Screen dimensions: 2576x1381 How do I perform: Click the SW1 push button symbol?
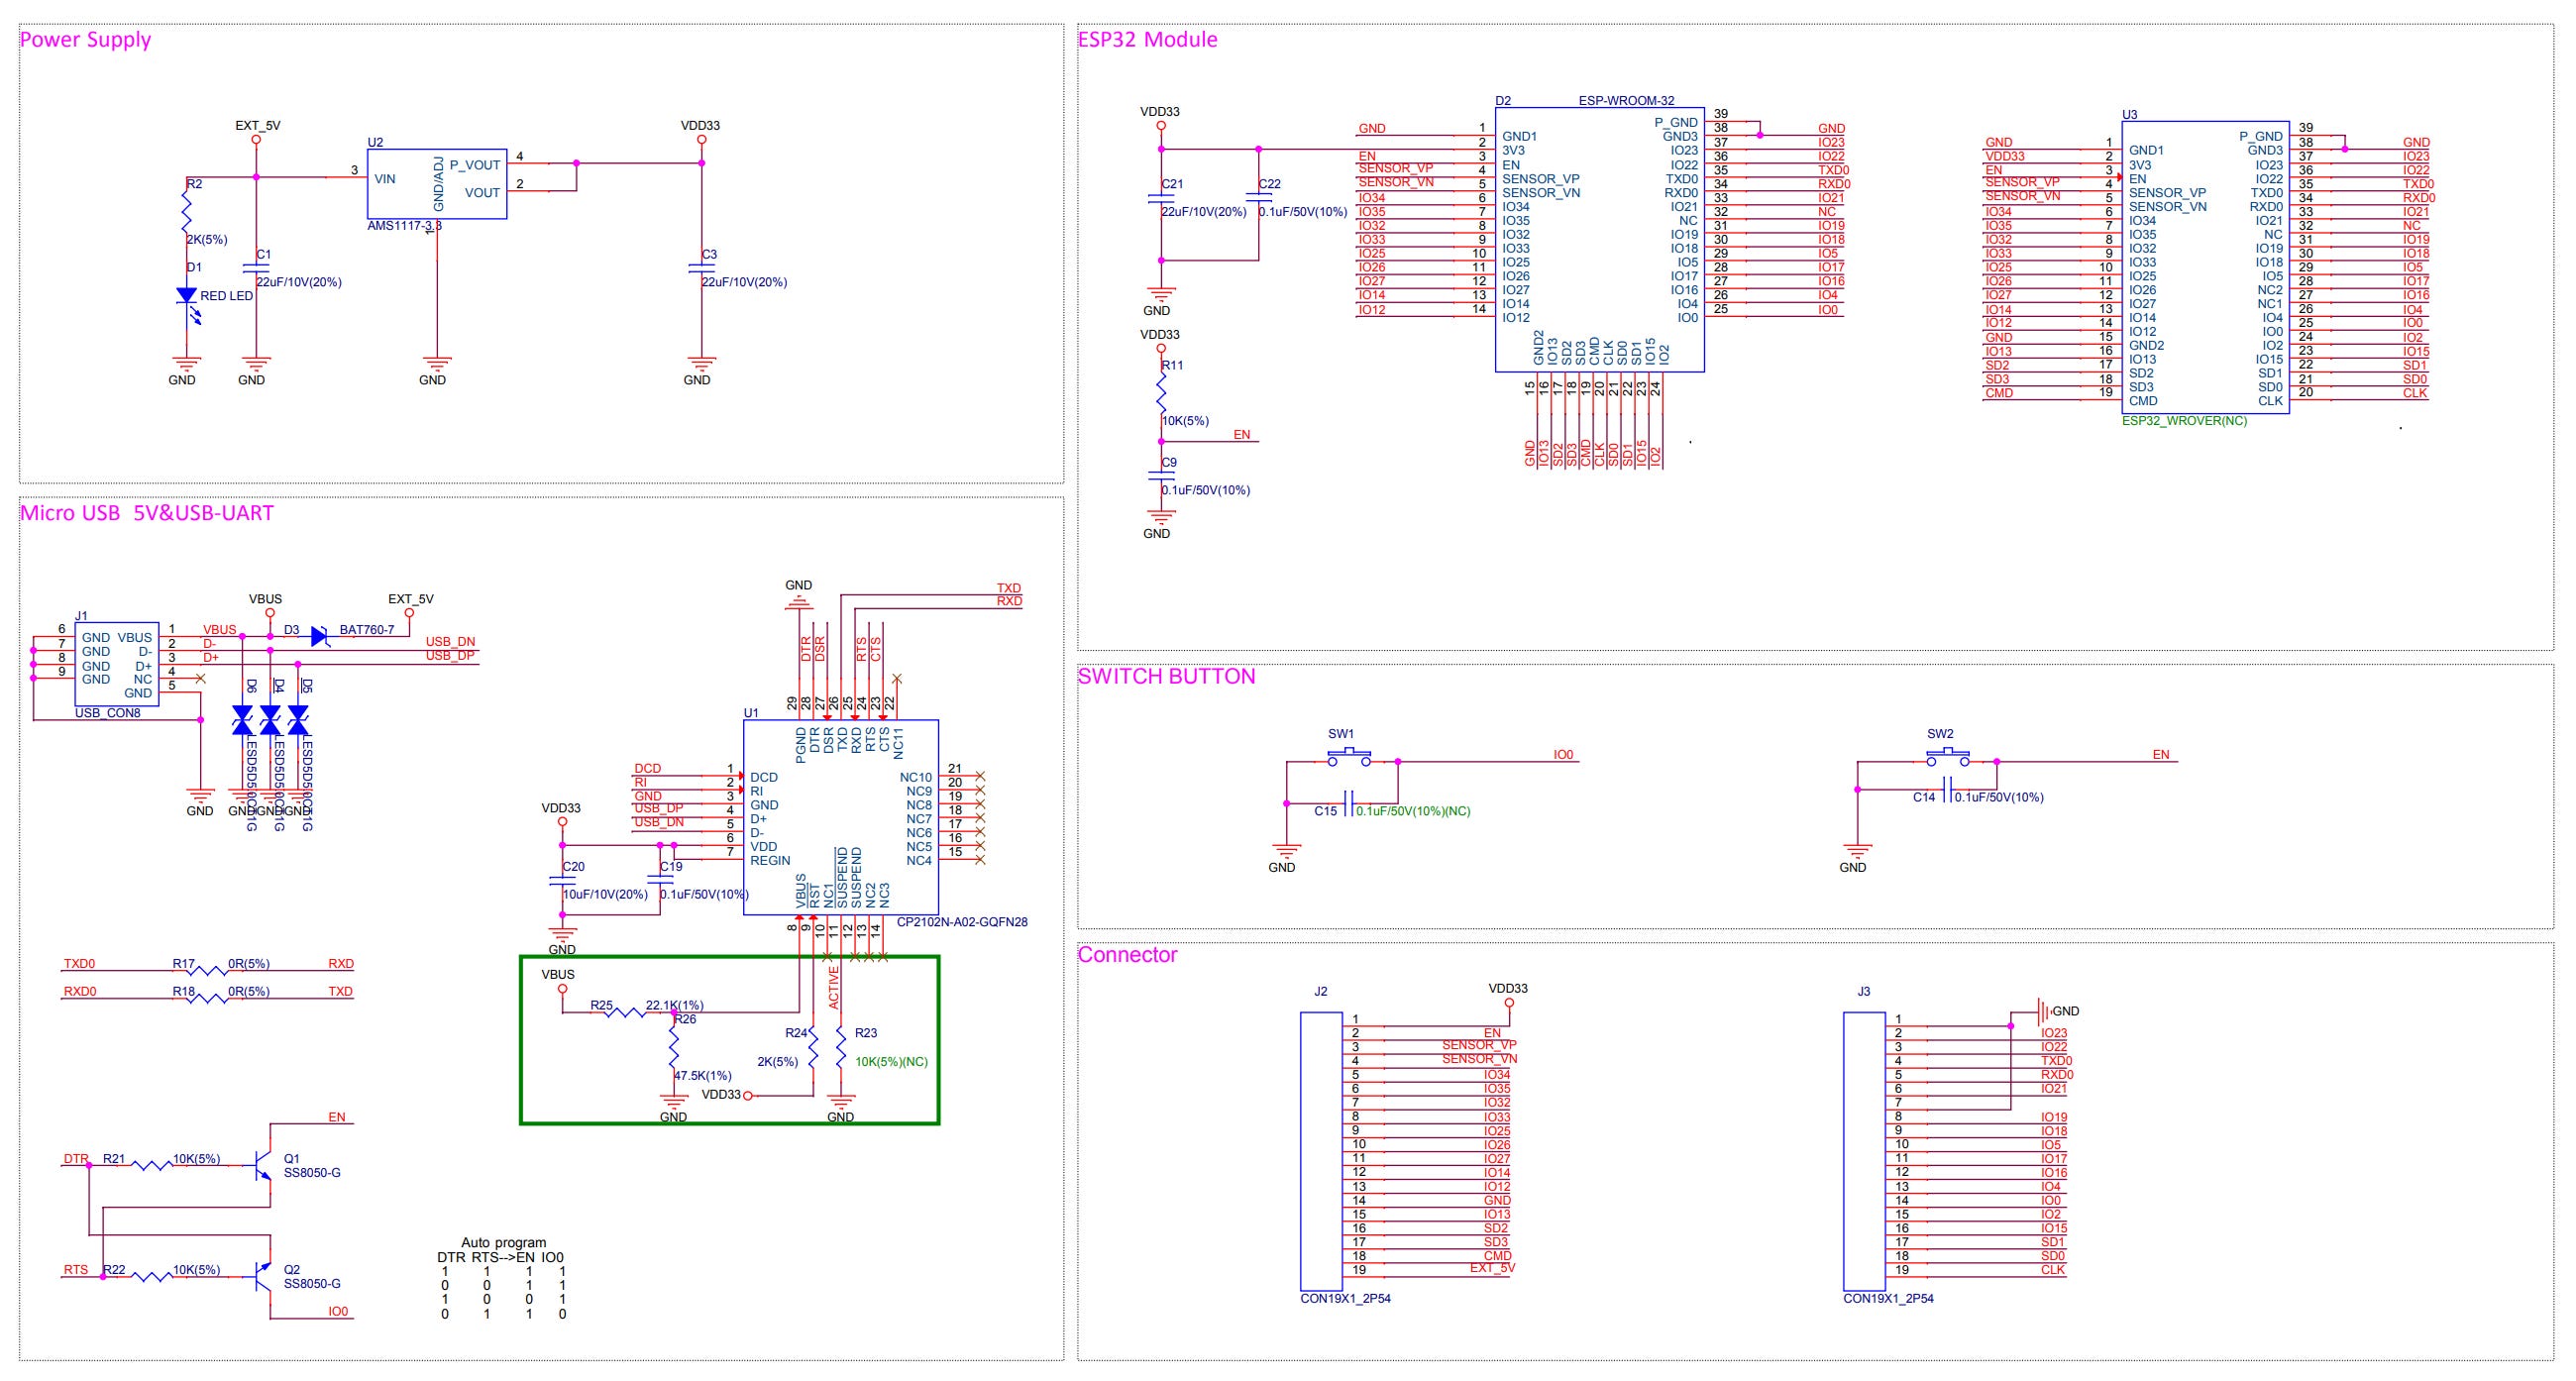tap(1348, 758)
